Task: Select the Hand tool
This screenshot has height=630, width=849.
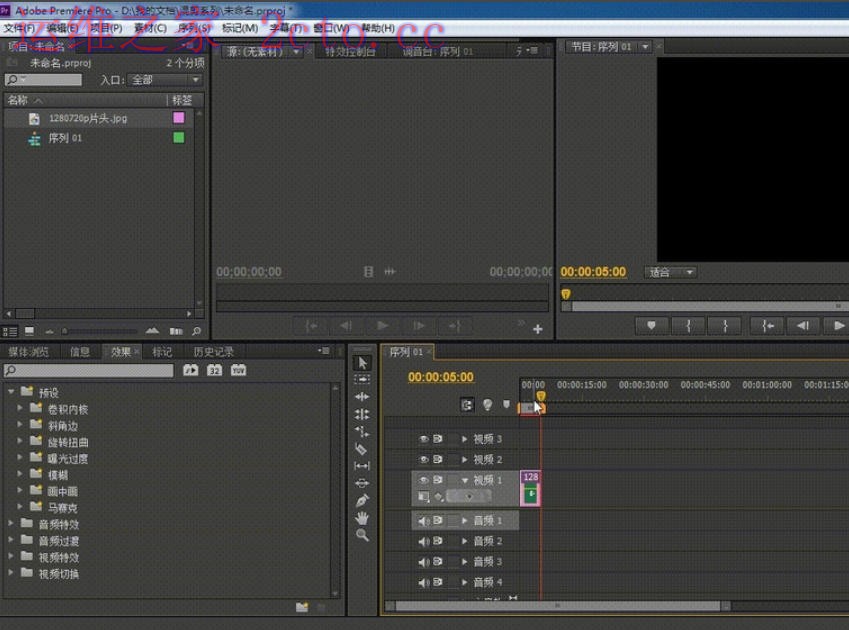Action: click(x=362, y=518)
